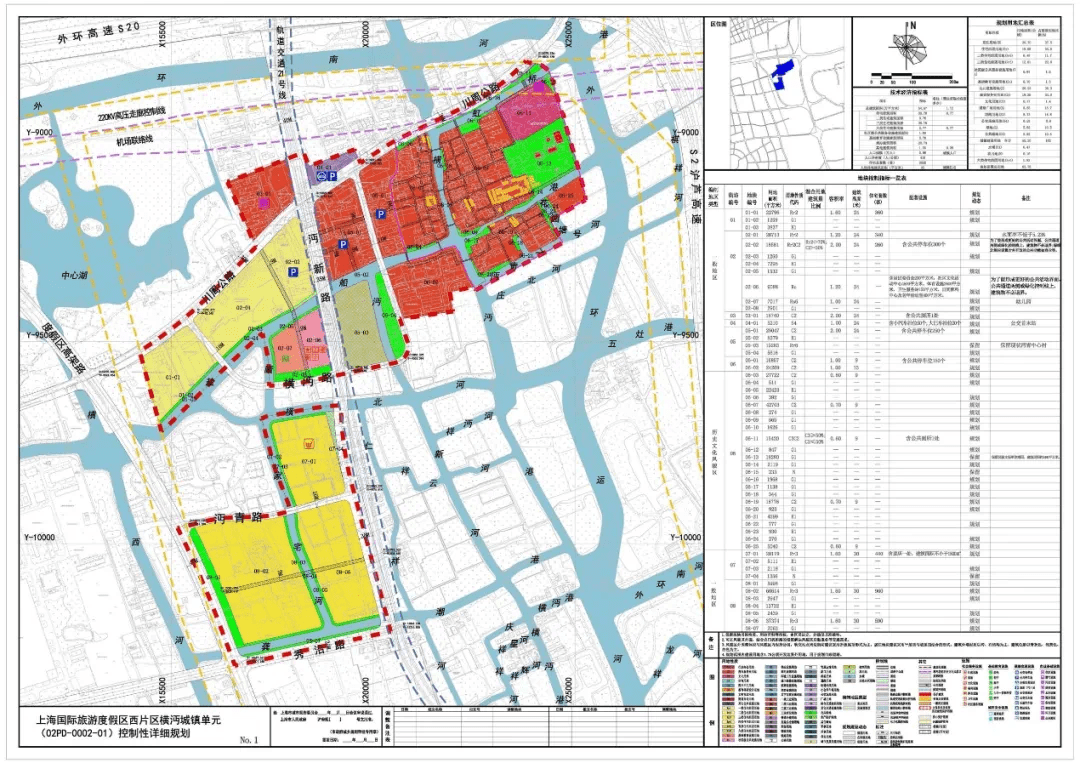Click the '地块控制指标一览表' table heading
Screen dimensions: 1080x763
click(x=882, y=178)
